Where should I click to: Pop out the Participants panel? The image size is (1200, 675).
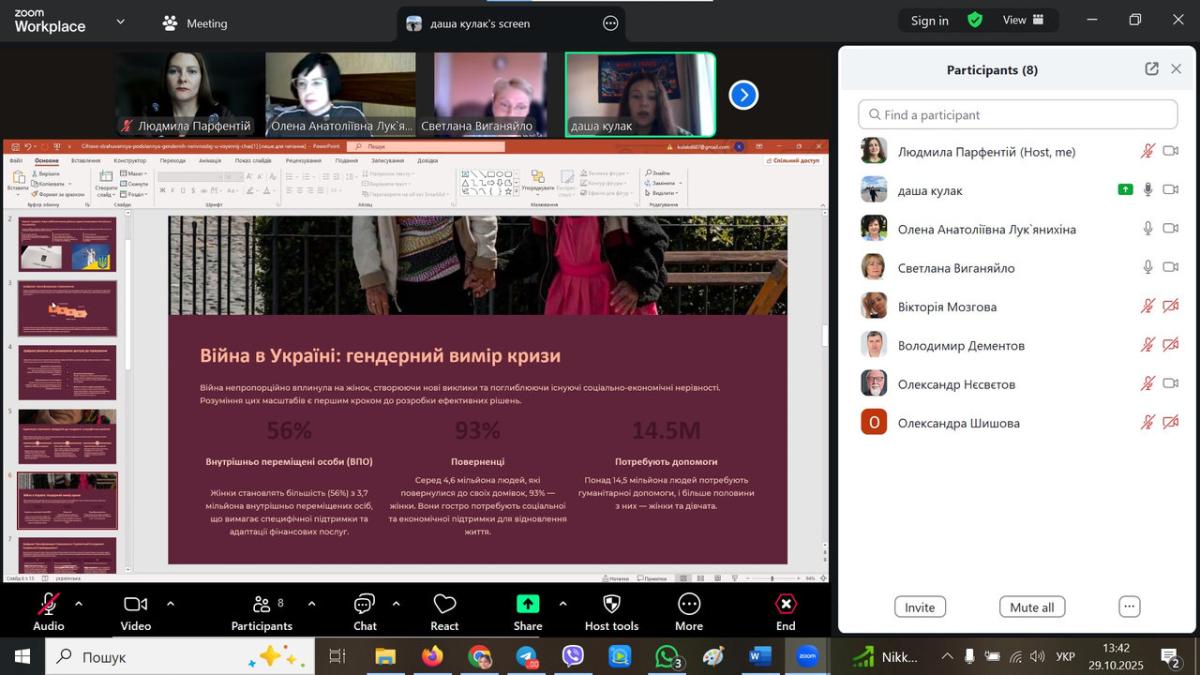pyautogui.click(x=1151, y=69)
